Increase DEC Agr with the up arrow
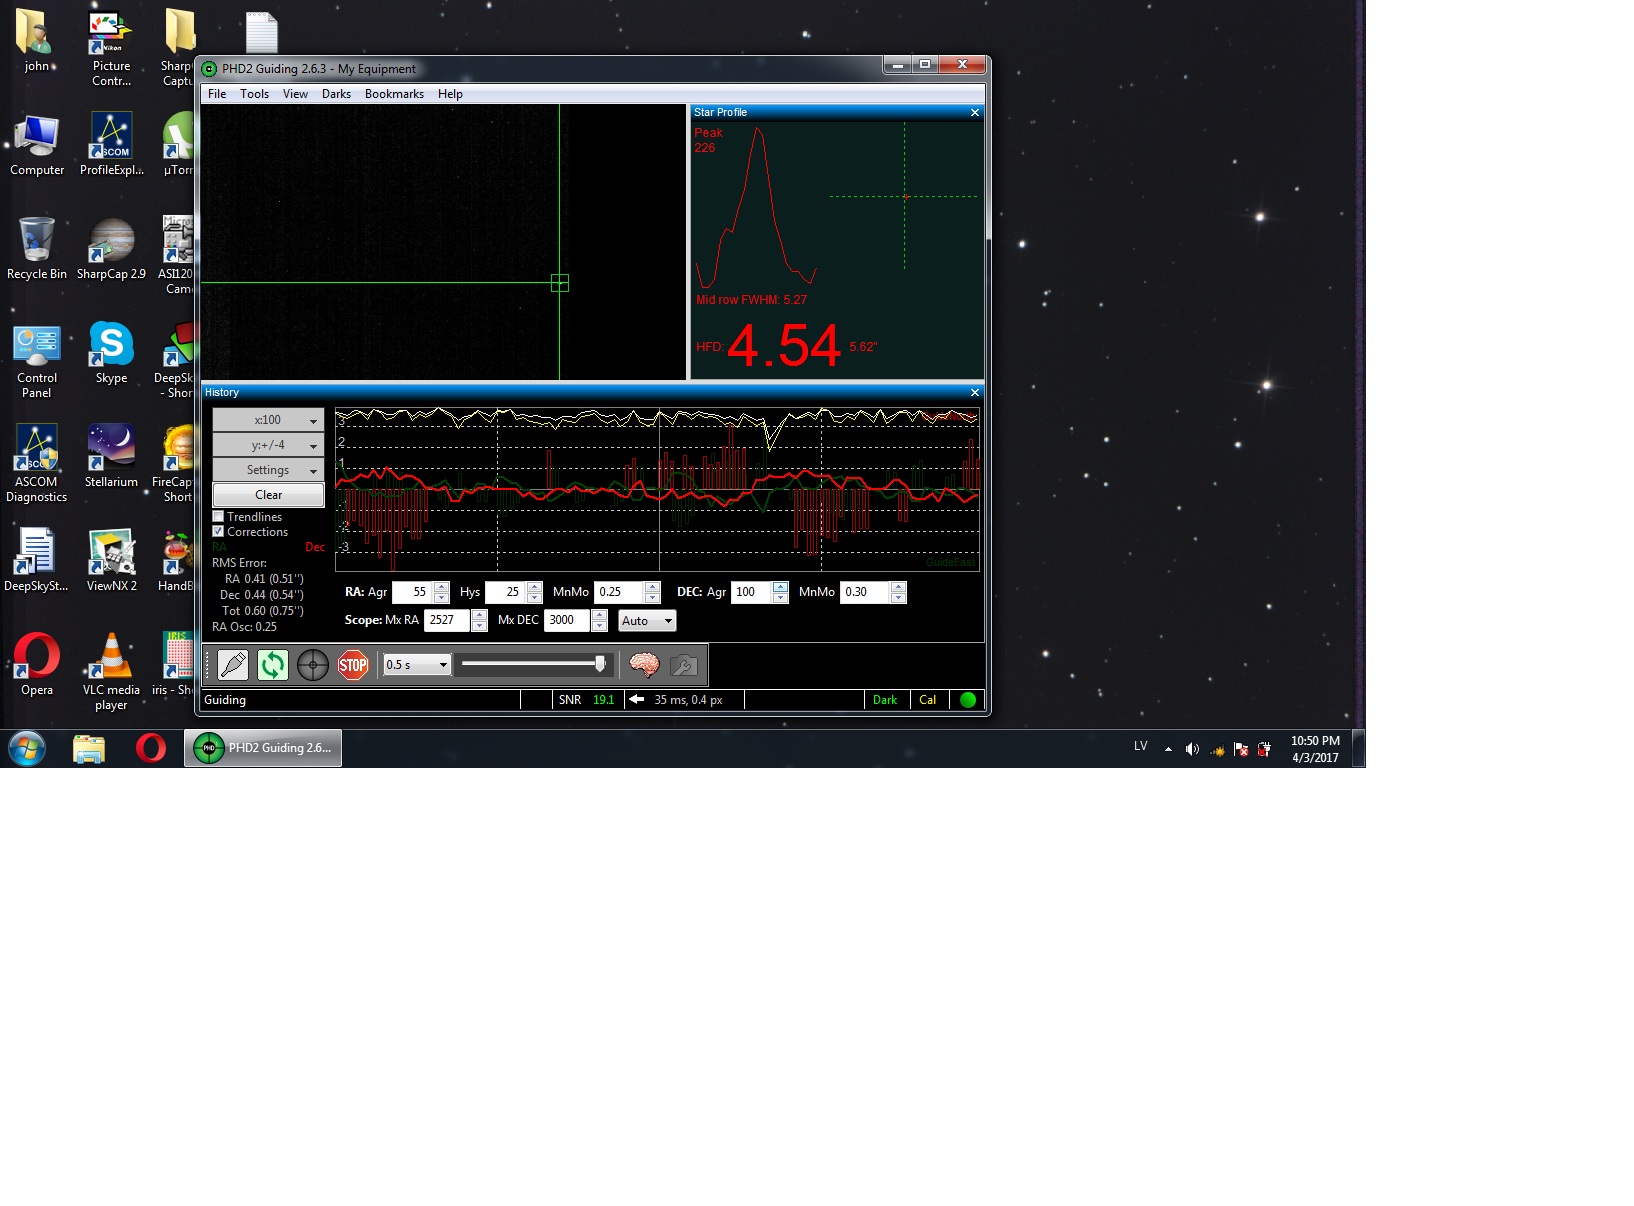1634x1206 pixels. 780,587
